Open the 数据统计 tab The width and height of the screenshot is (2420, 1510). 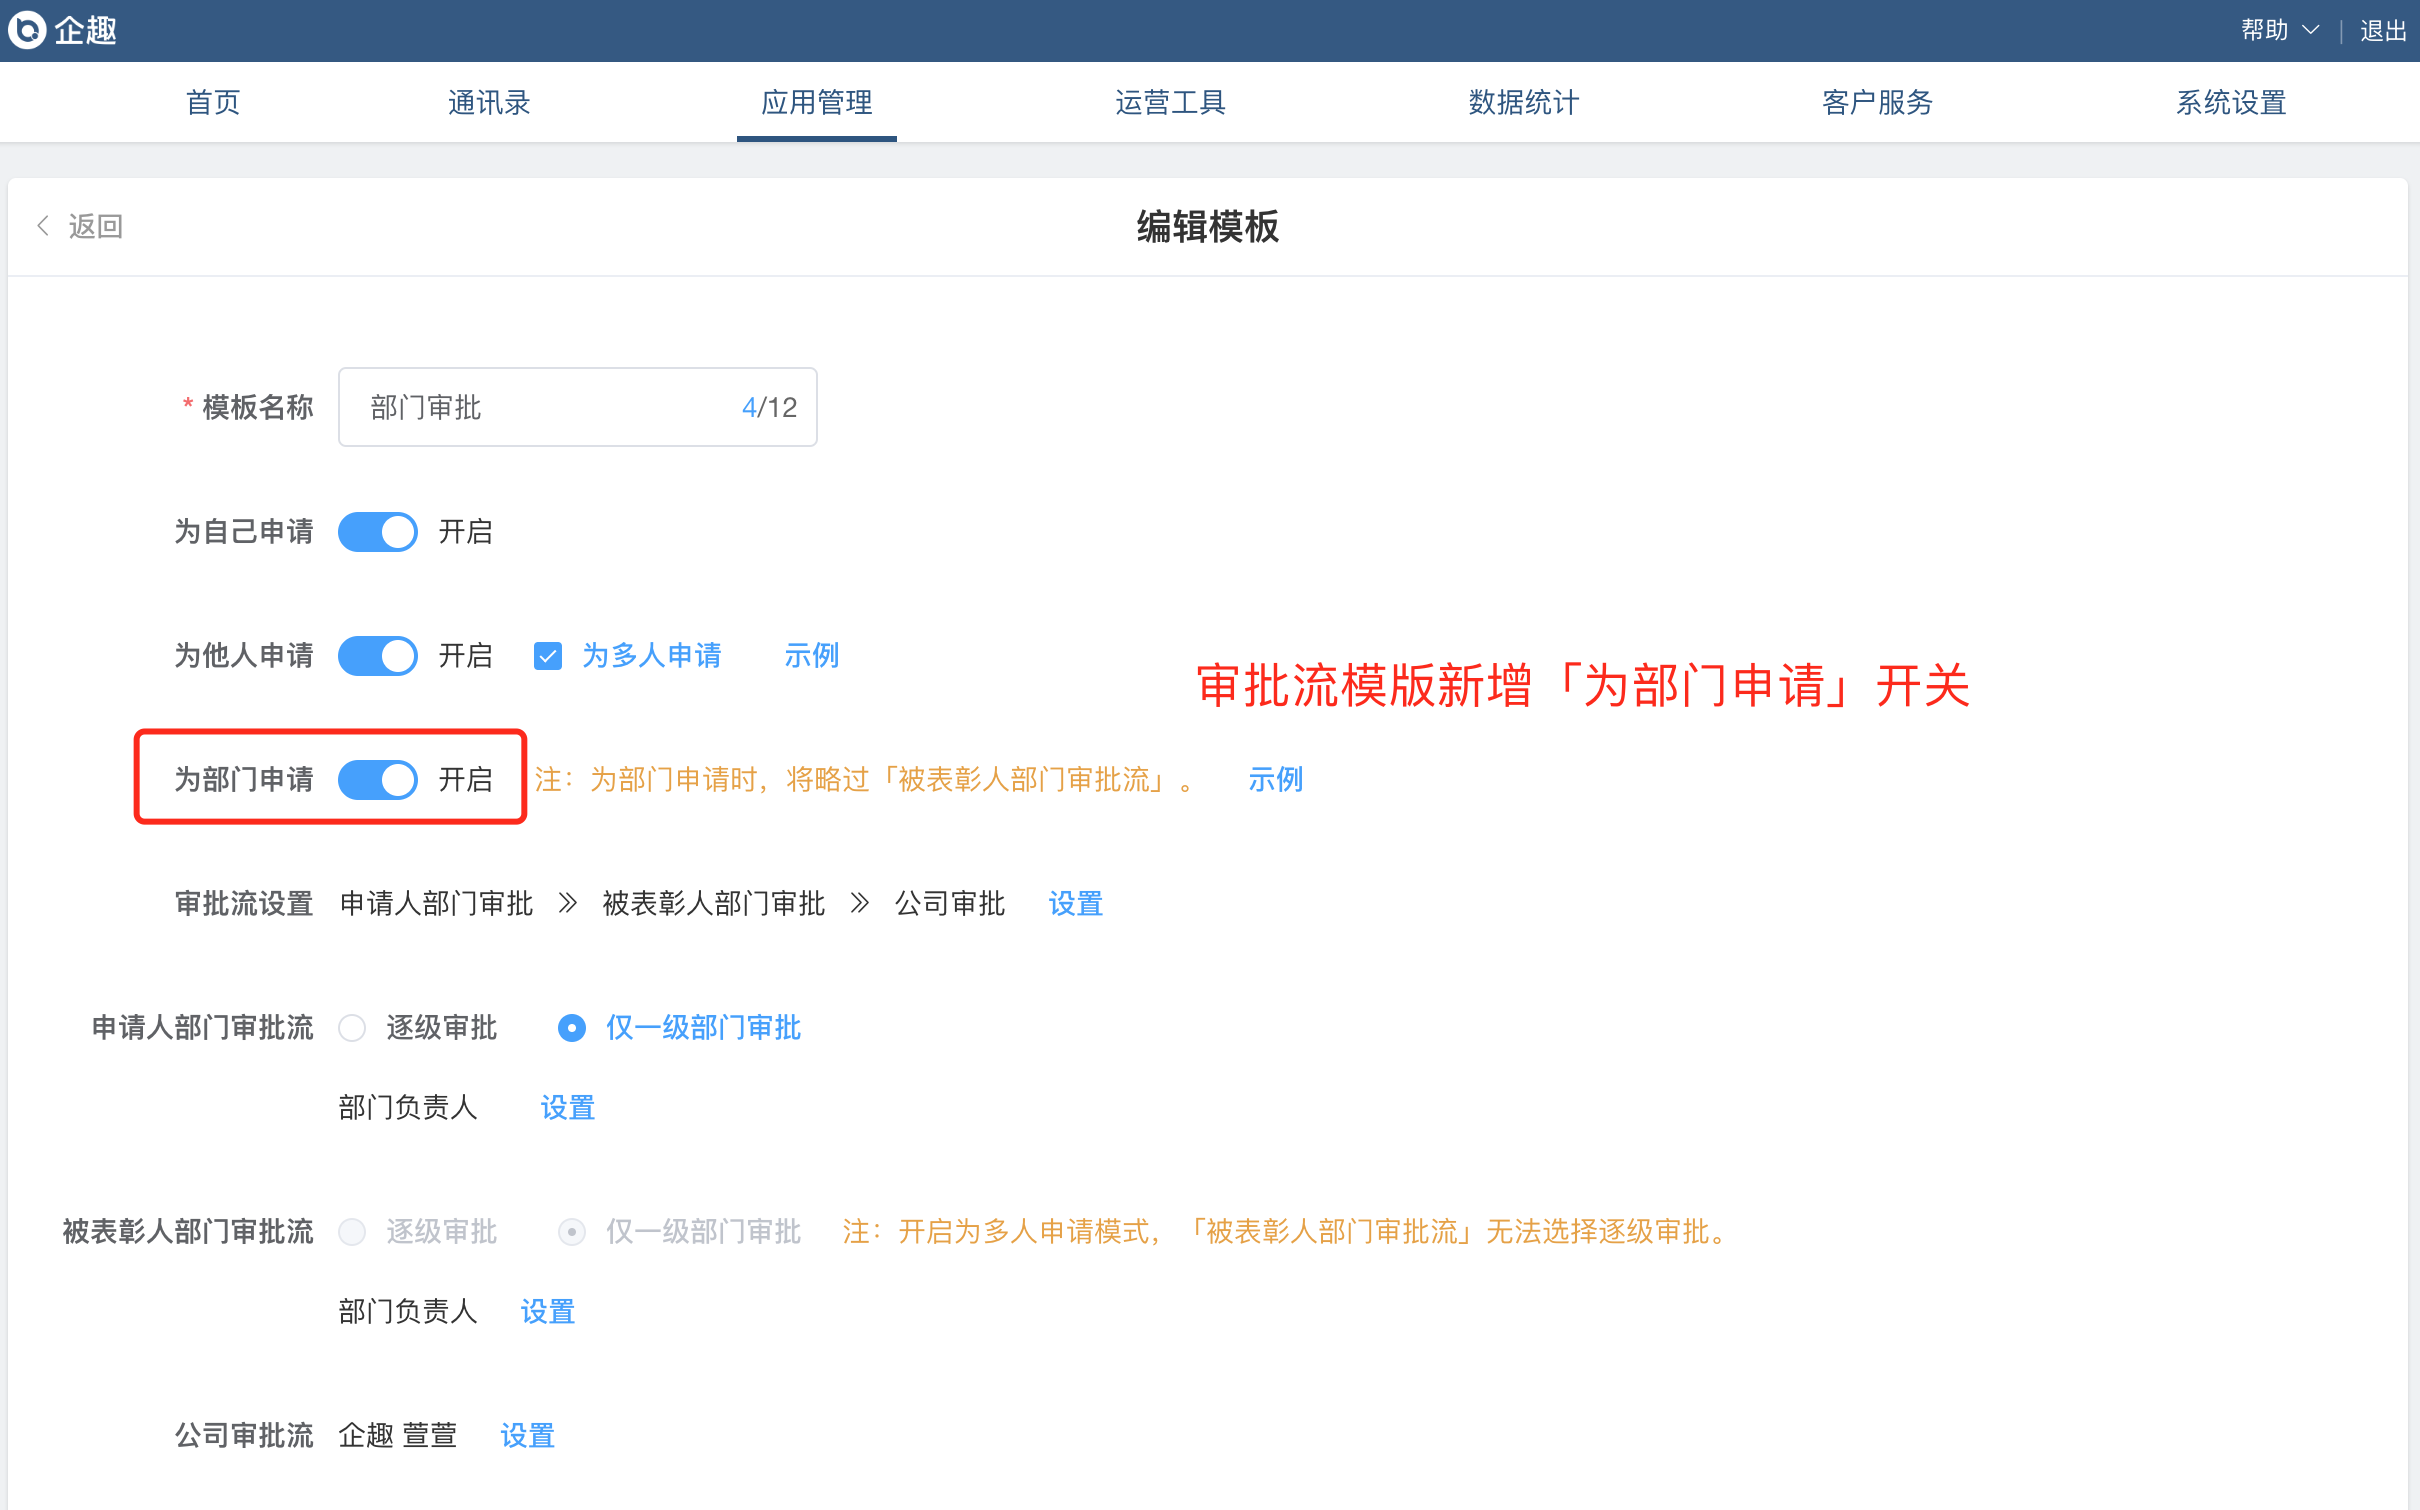[x=1523, y=102]
